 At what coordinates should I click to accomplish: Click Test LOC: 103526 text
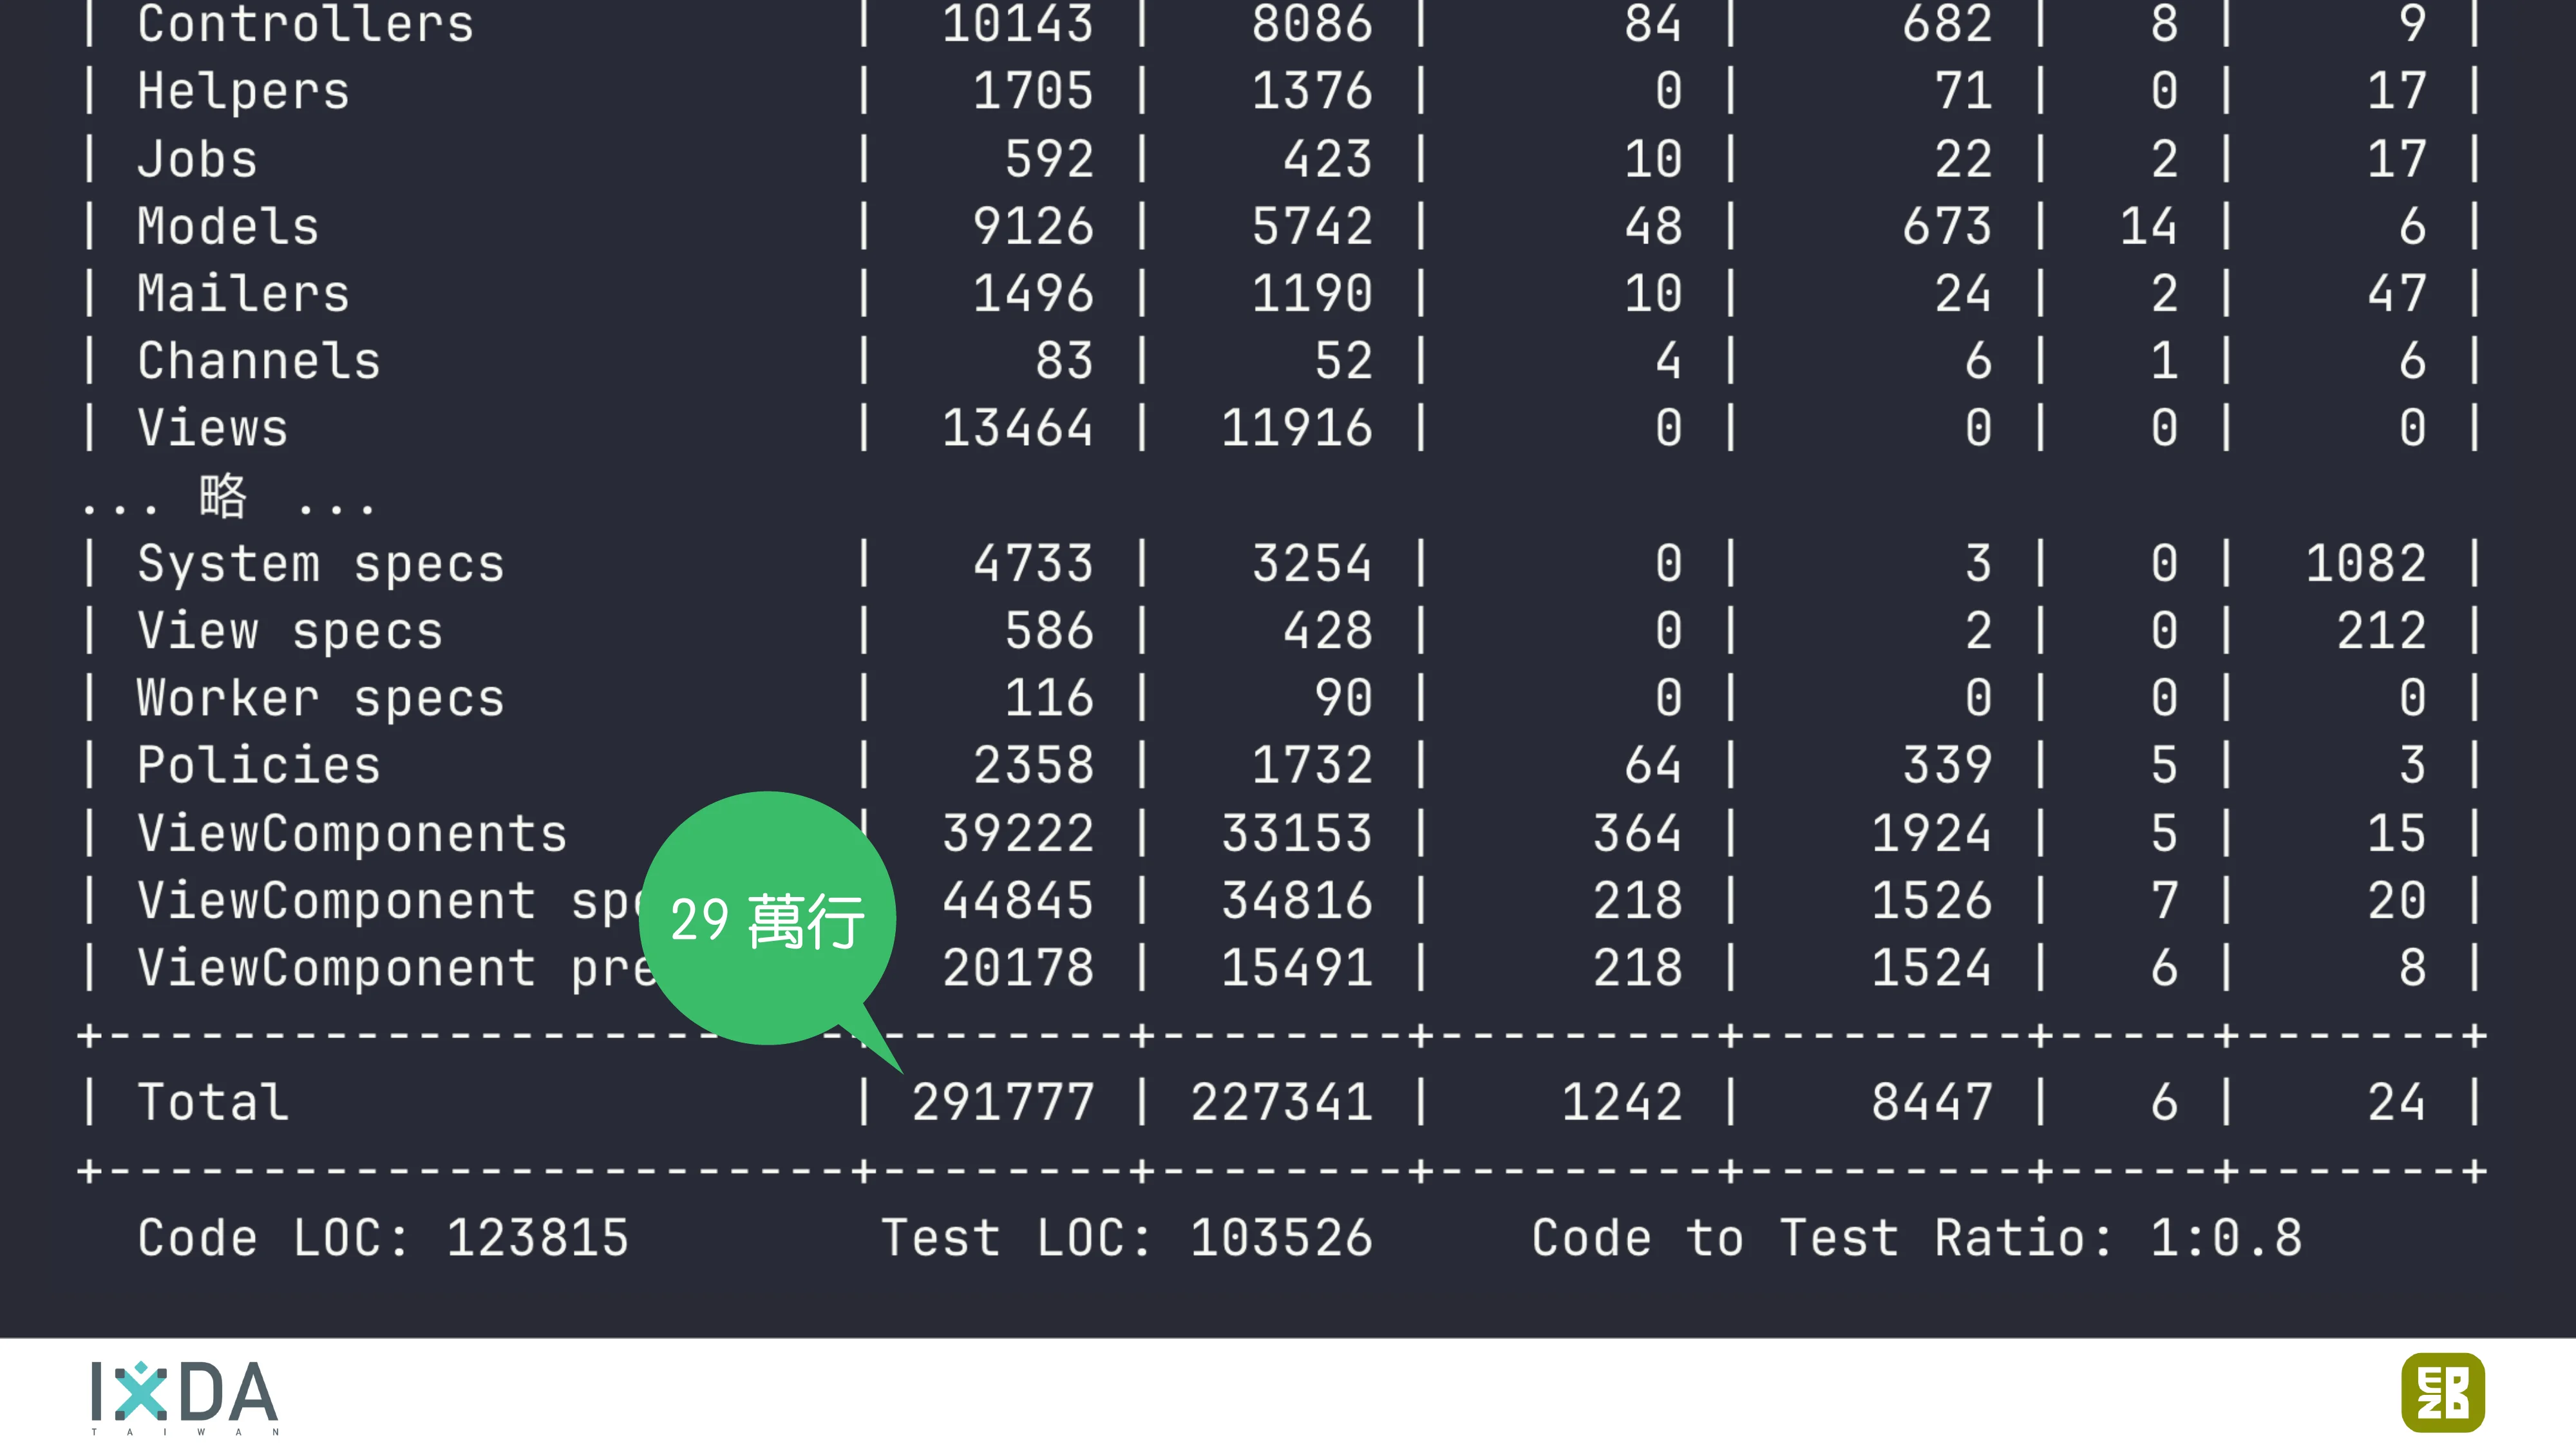[1126, 1238]
